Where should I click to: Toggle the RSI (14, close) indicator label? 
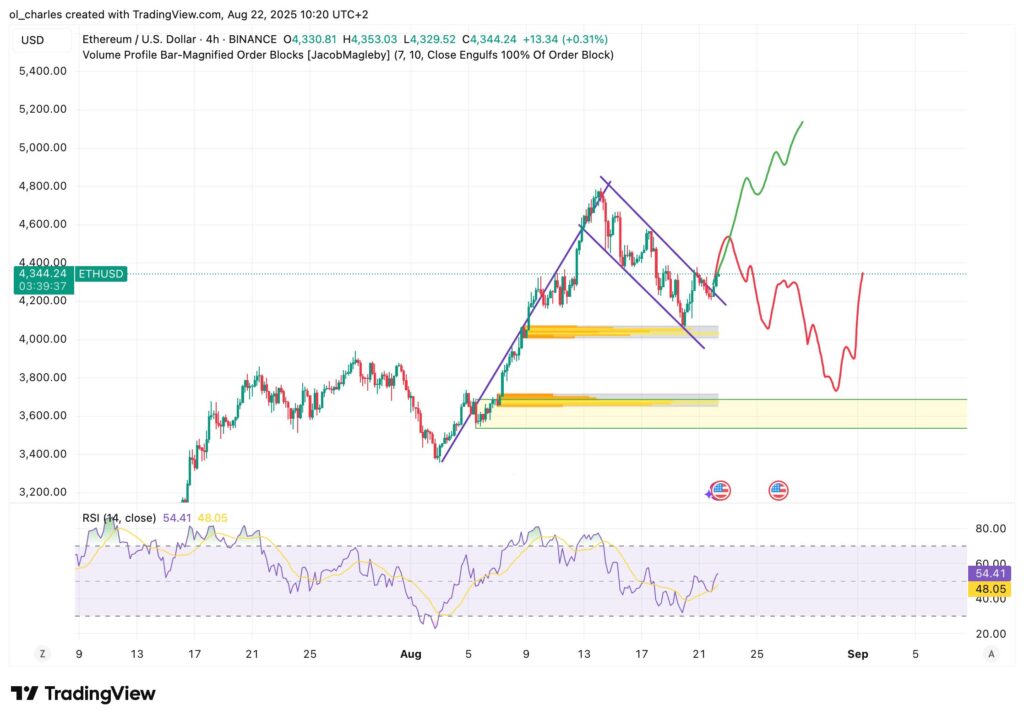click(117, 518)
